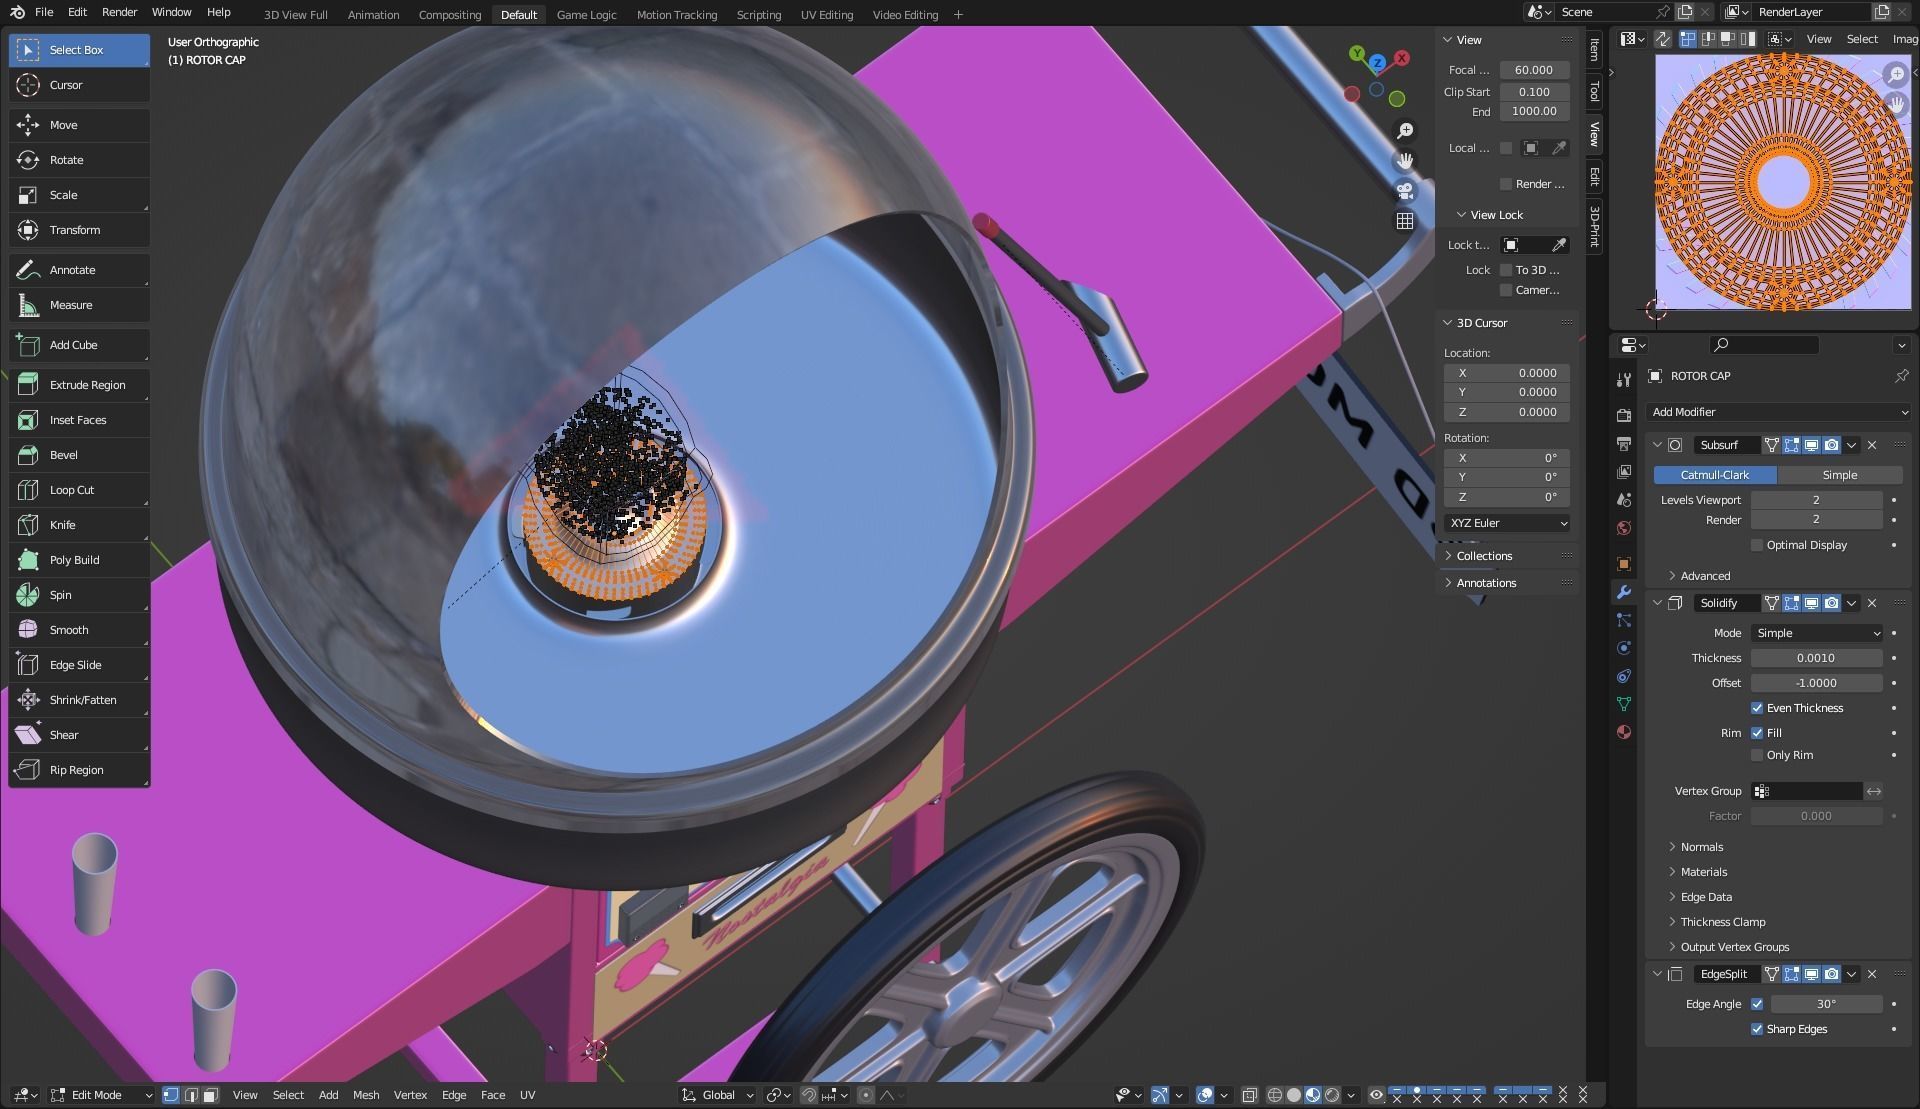Enable Optimal Display checkbox
This screenshot has height=1109, width=1920.
click(1757, 545)
